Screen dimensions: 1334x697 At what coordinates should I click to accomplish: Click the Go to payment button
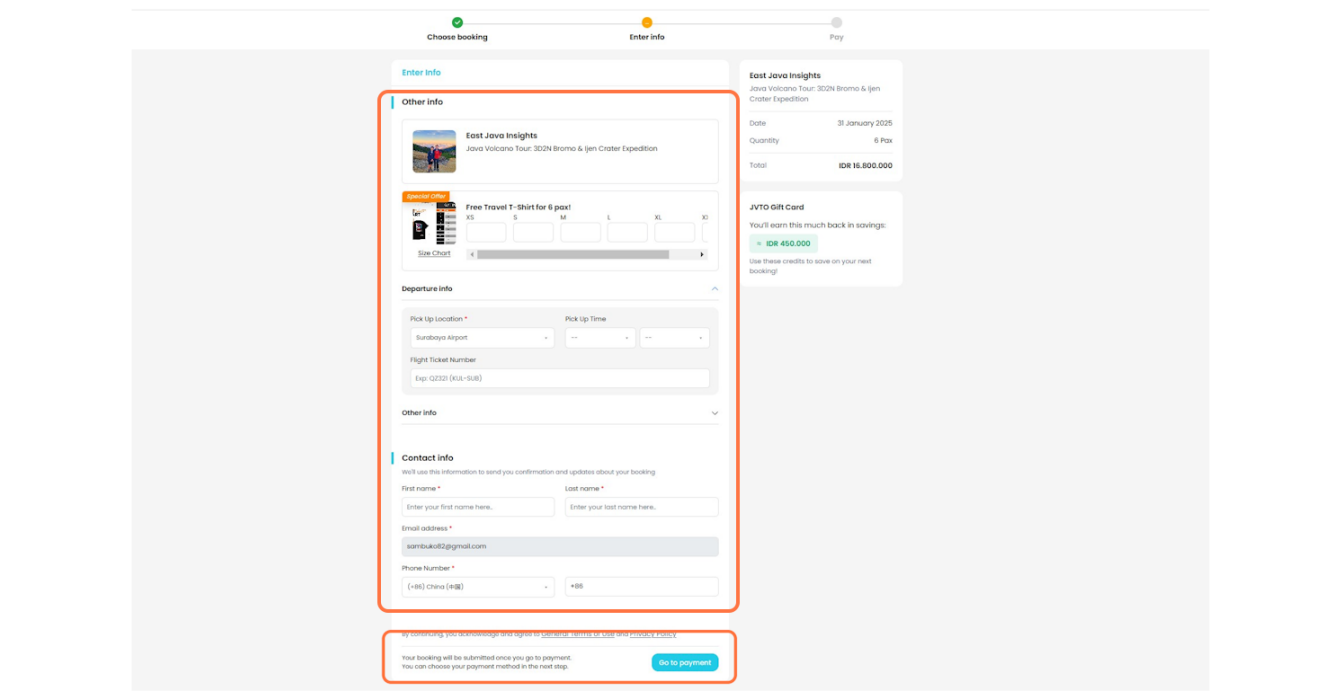(x=685, y=662)
